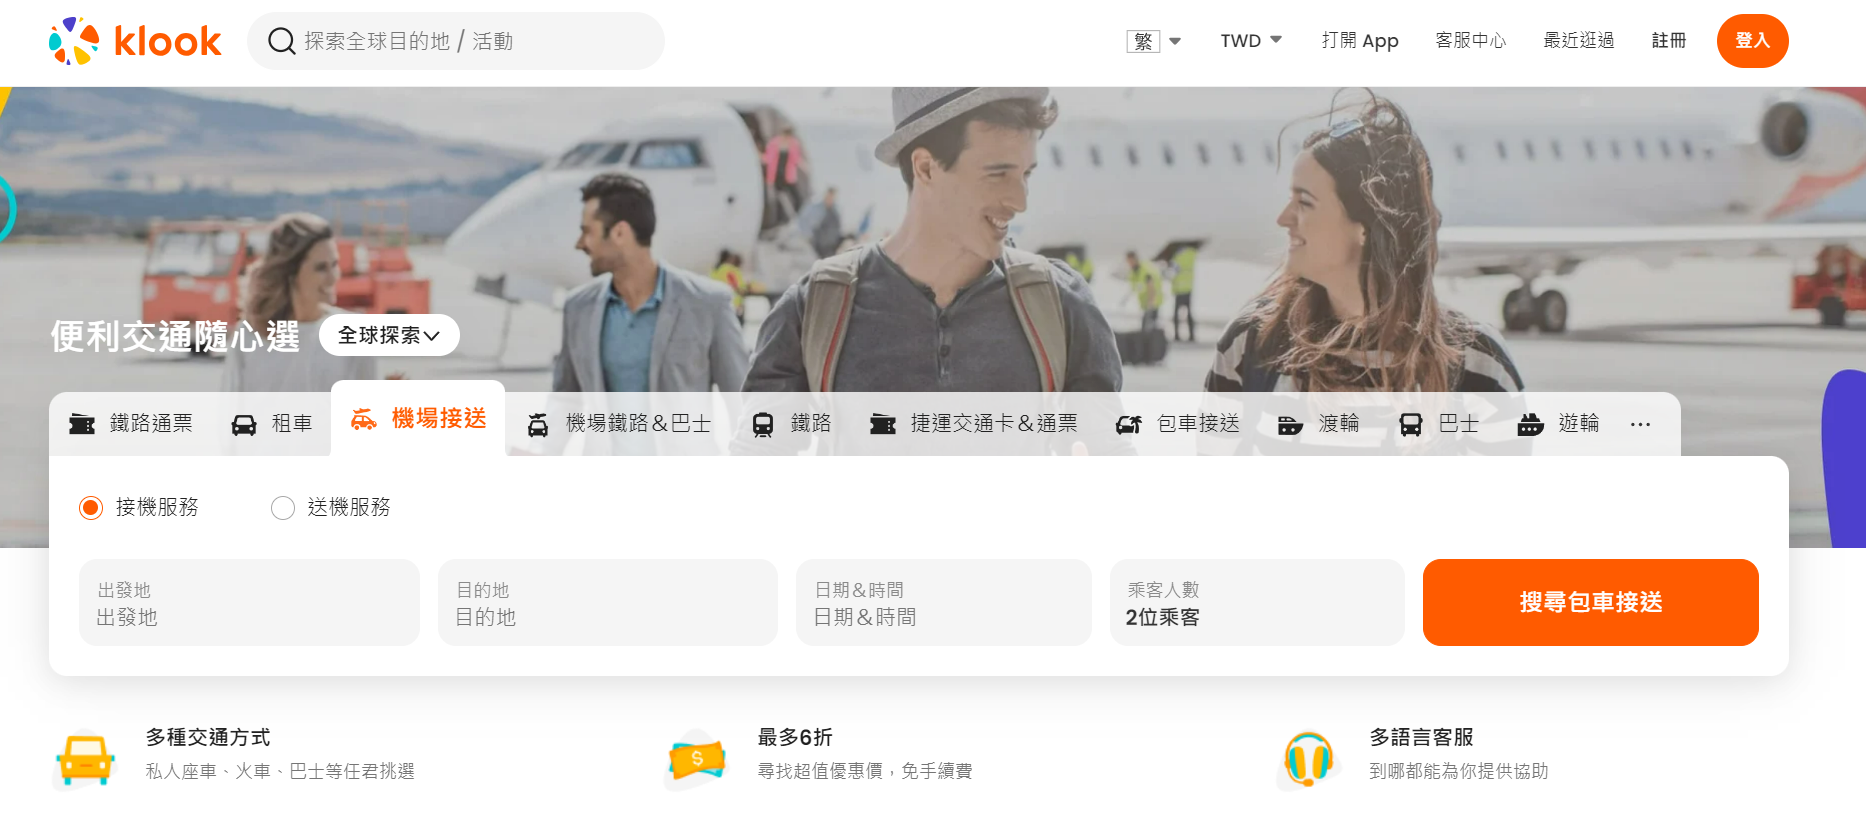This screenshot has height=814, width=1866.
Task: Click the 出發地 input field
Action: 250,603
